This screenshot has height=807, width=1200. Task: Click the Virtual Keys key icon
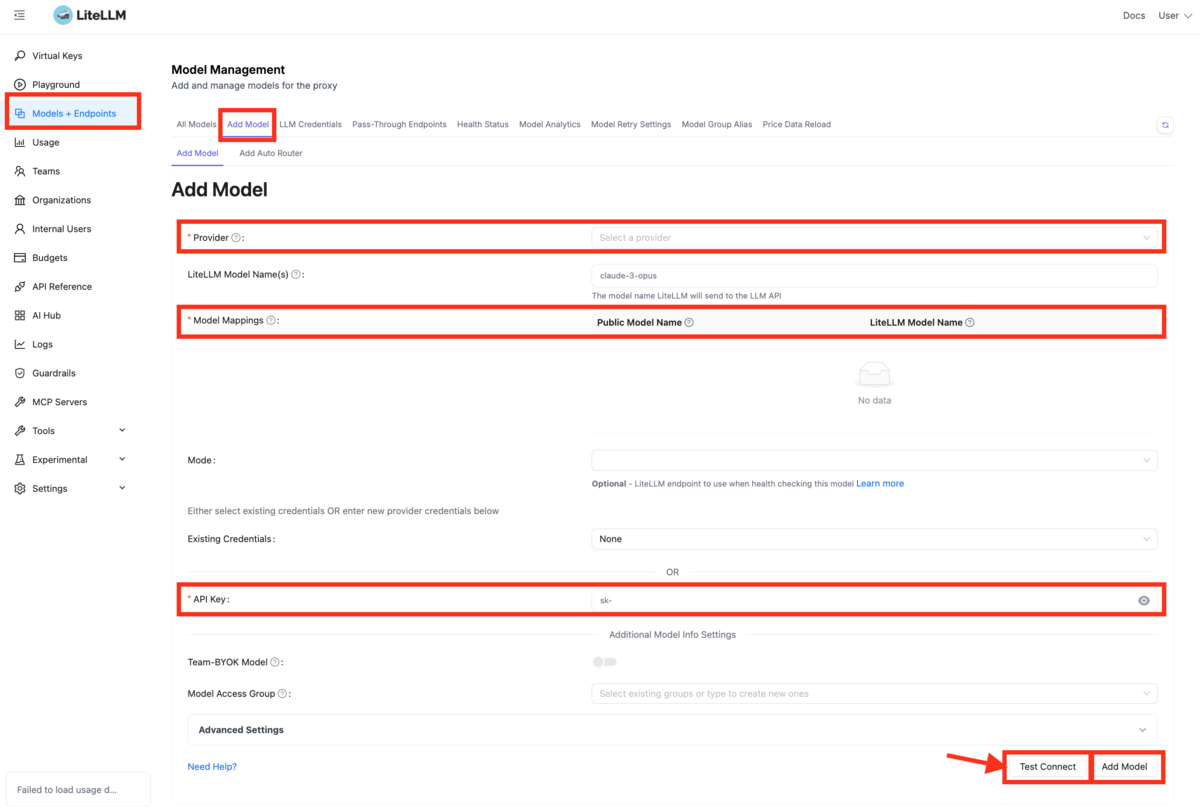click(x=20, y=56)
